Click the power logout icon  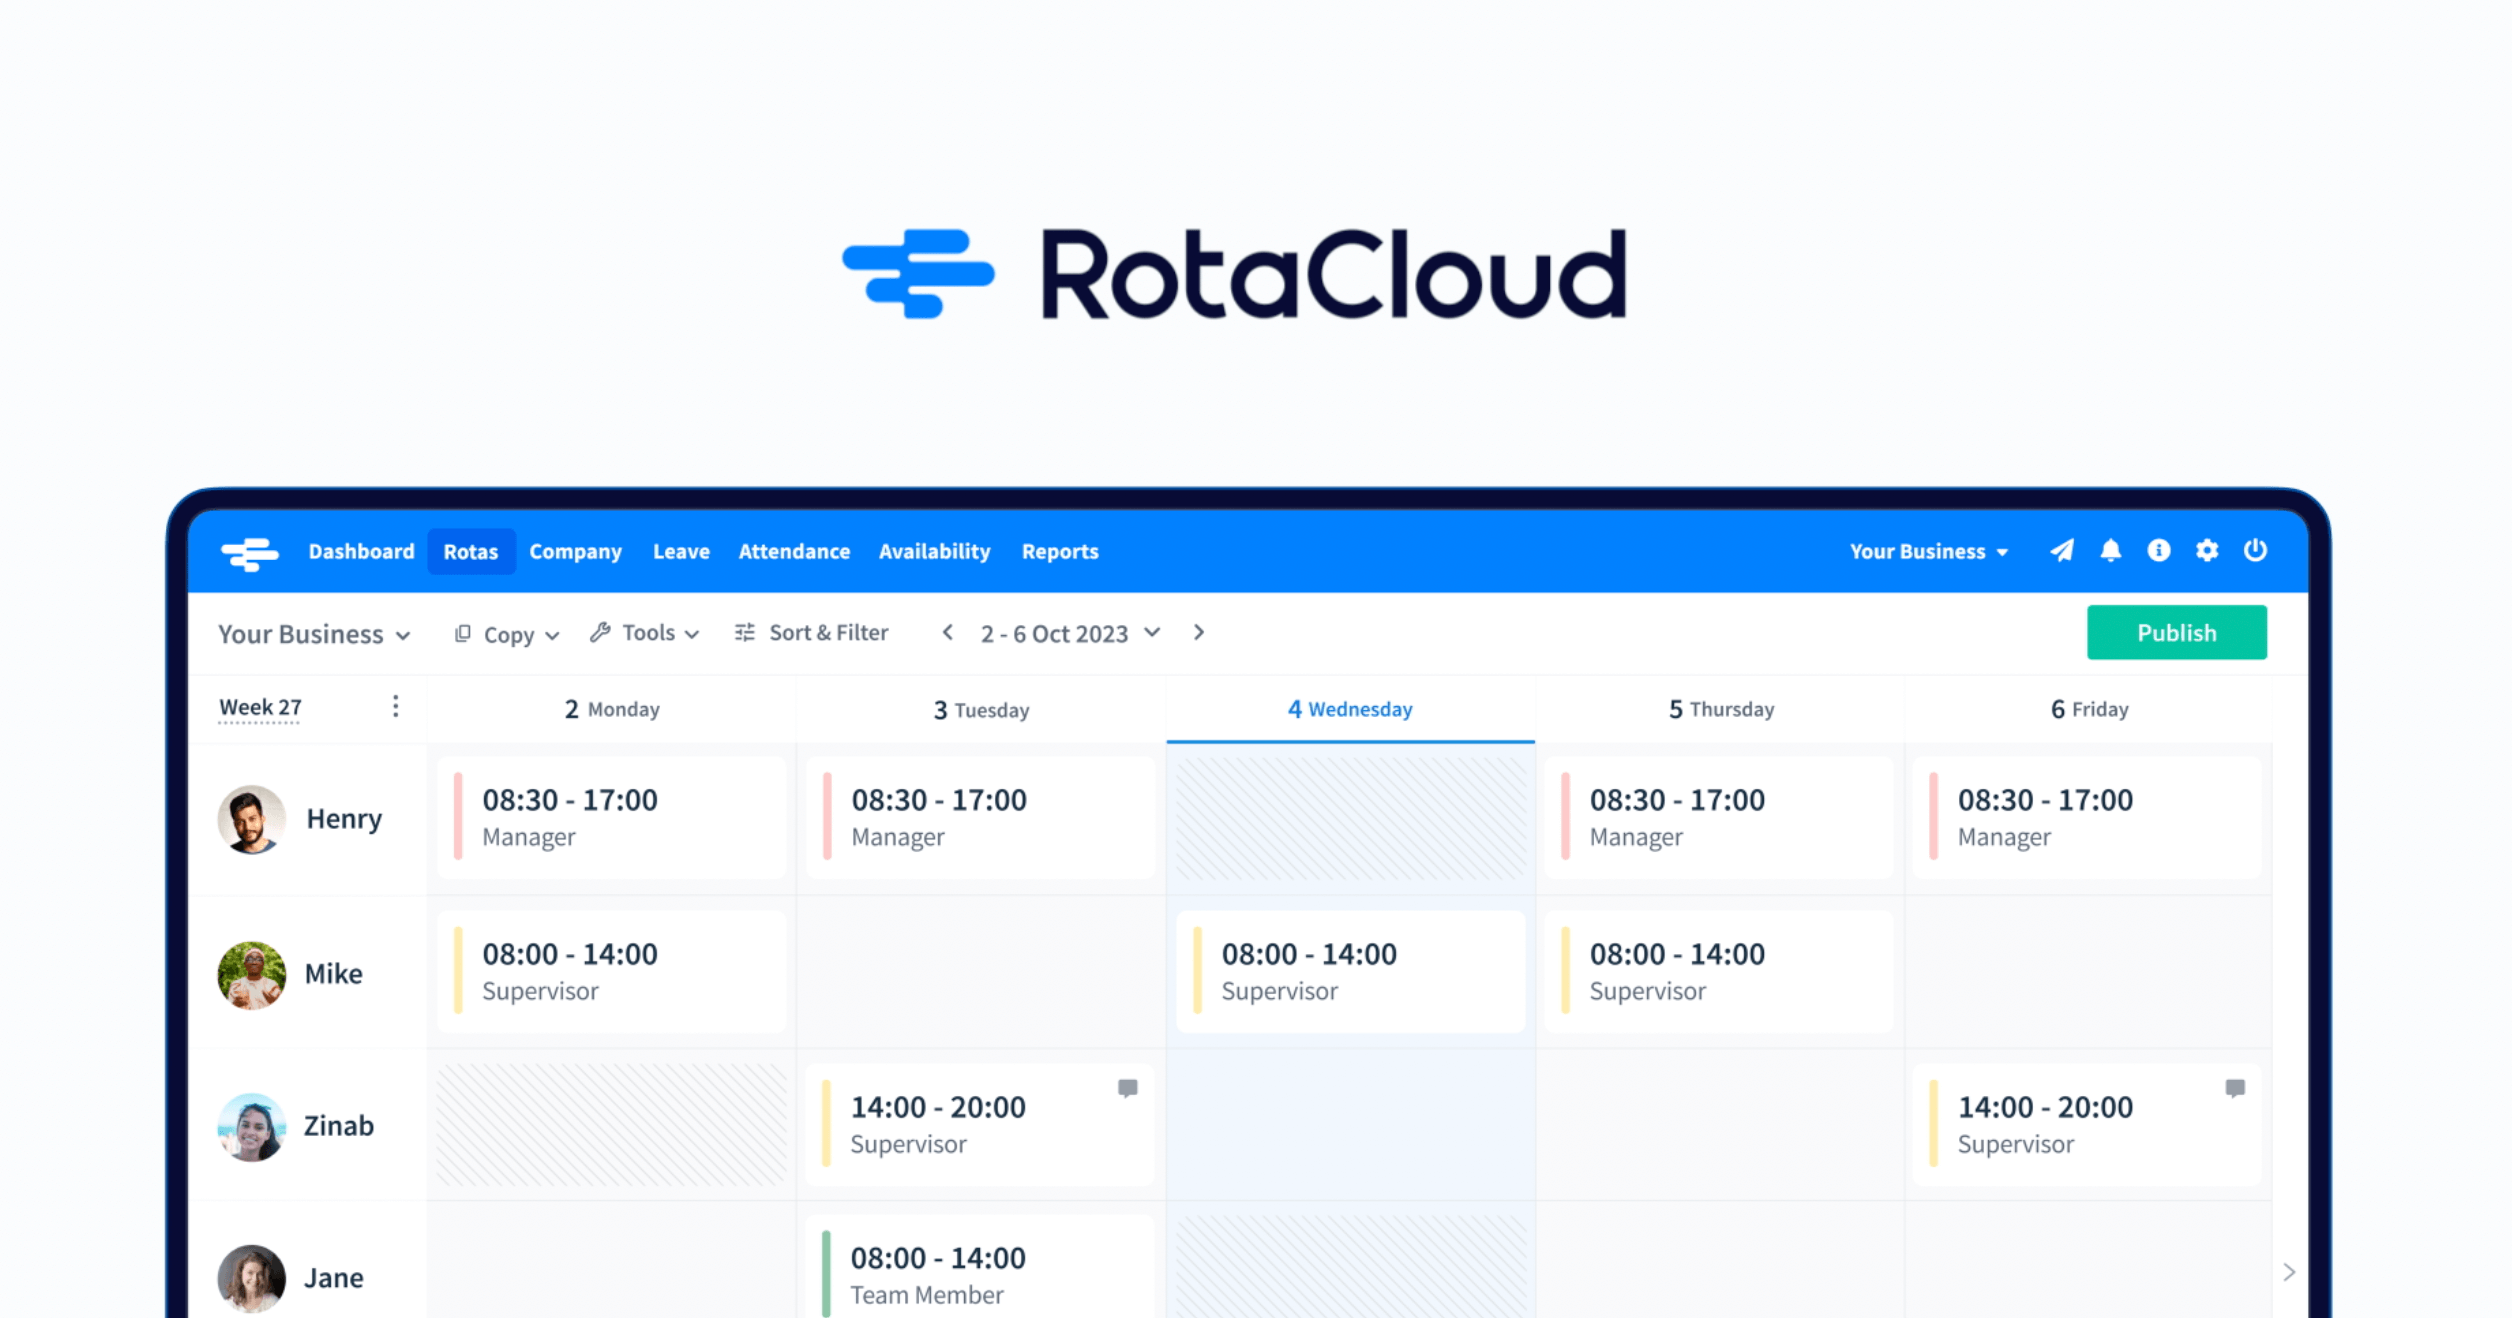pos(2254,551)
